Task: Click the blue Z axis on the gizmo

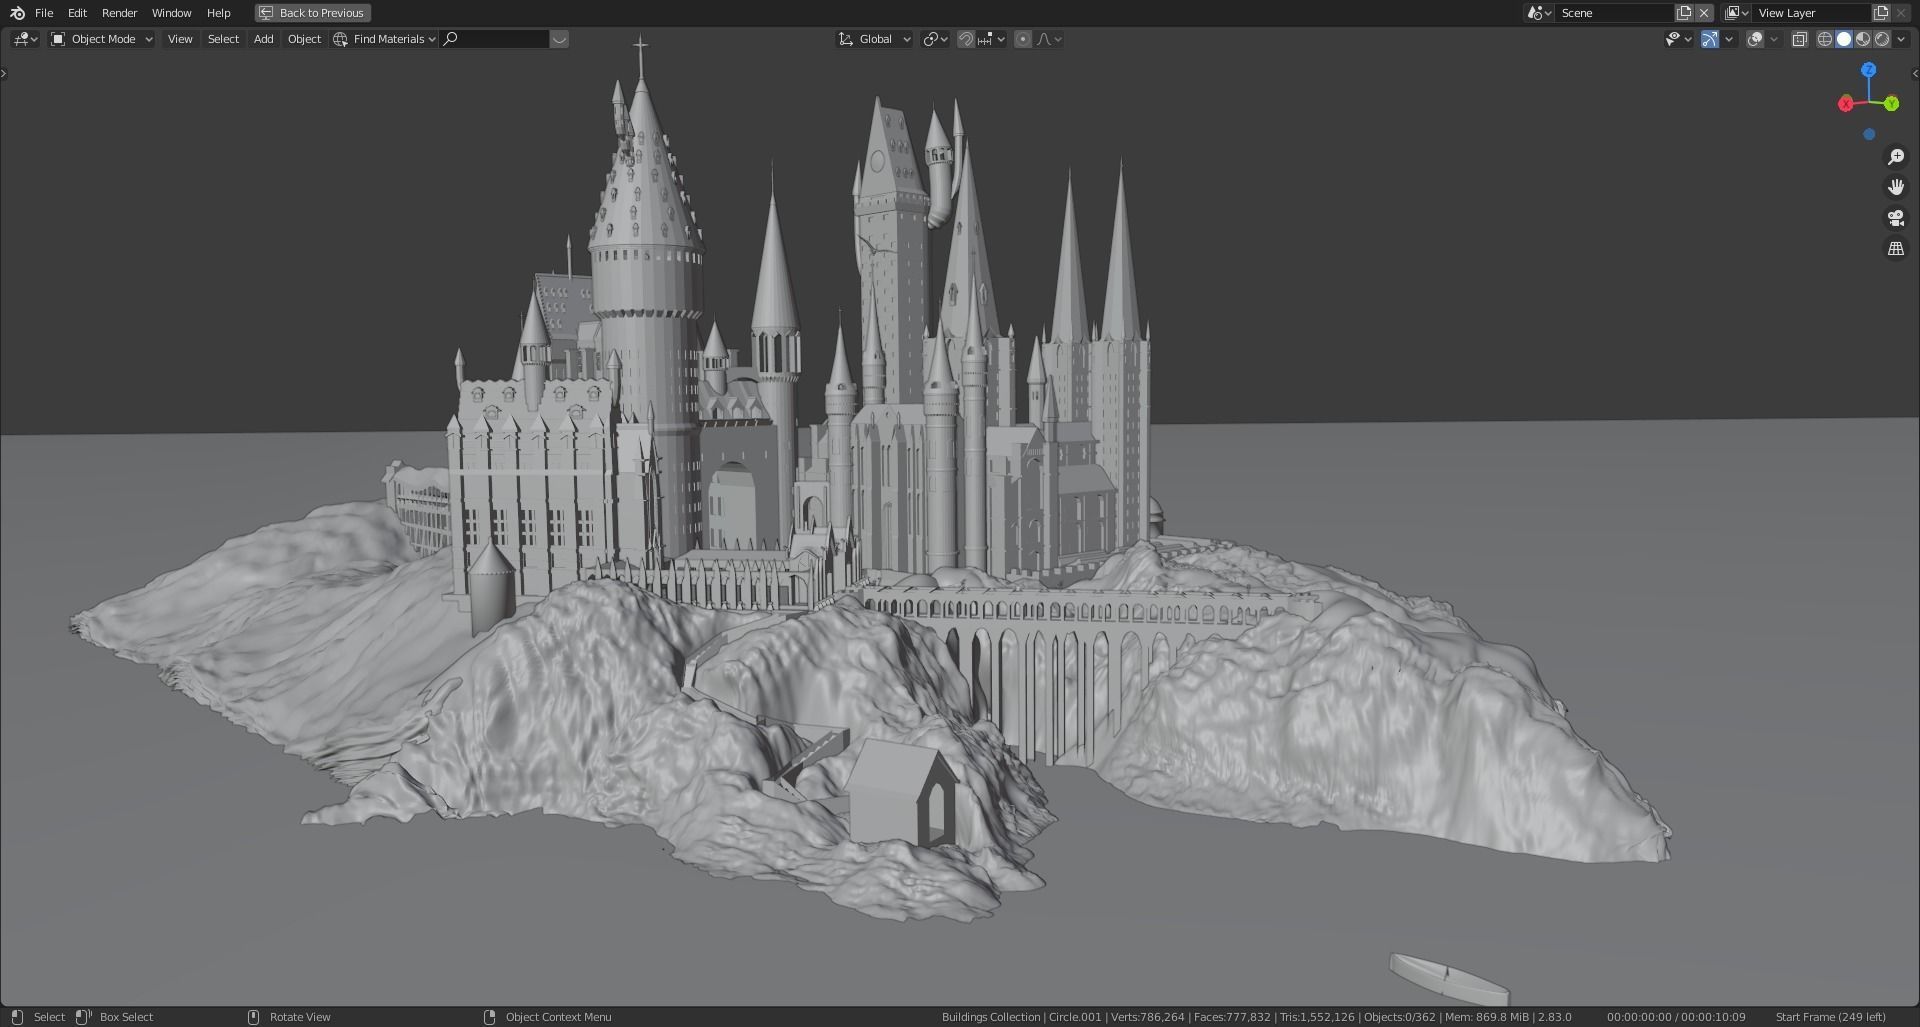Action: tap(1869, 70)
